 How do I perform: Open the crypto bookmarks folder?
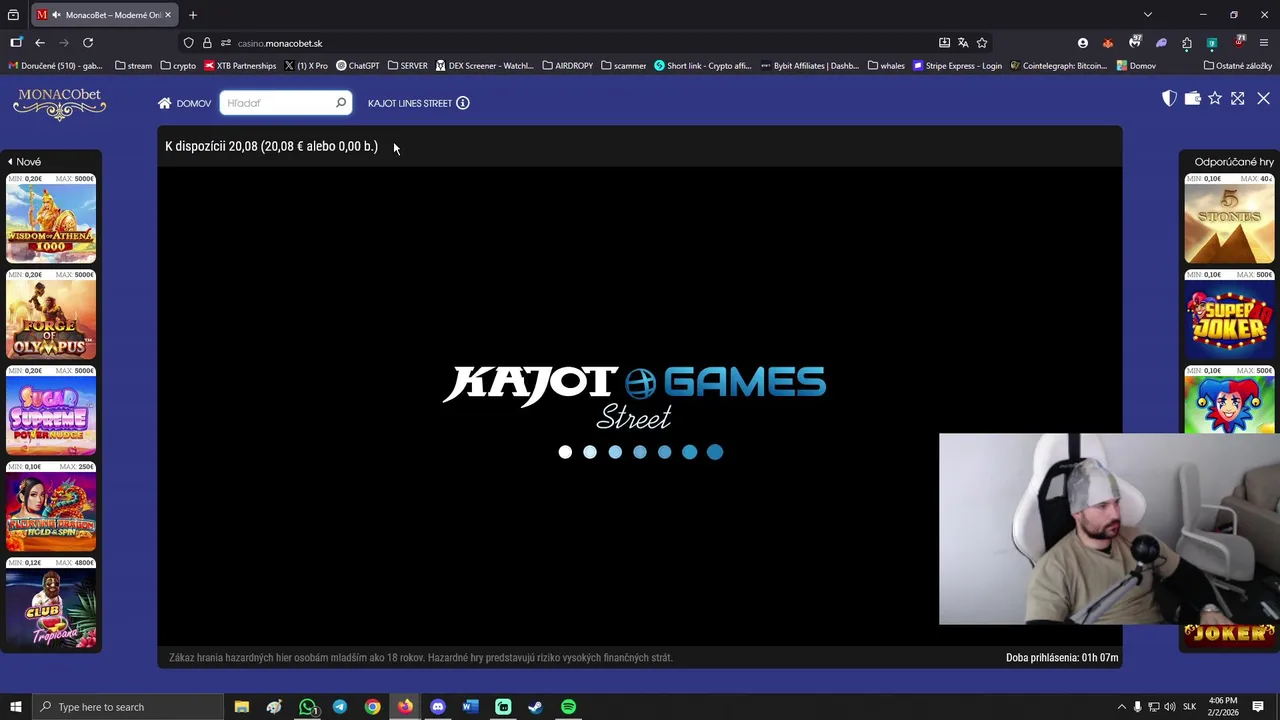tap(178, 66)
